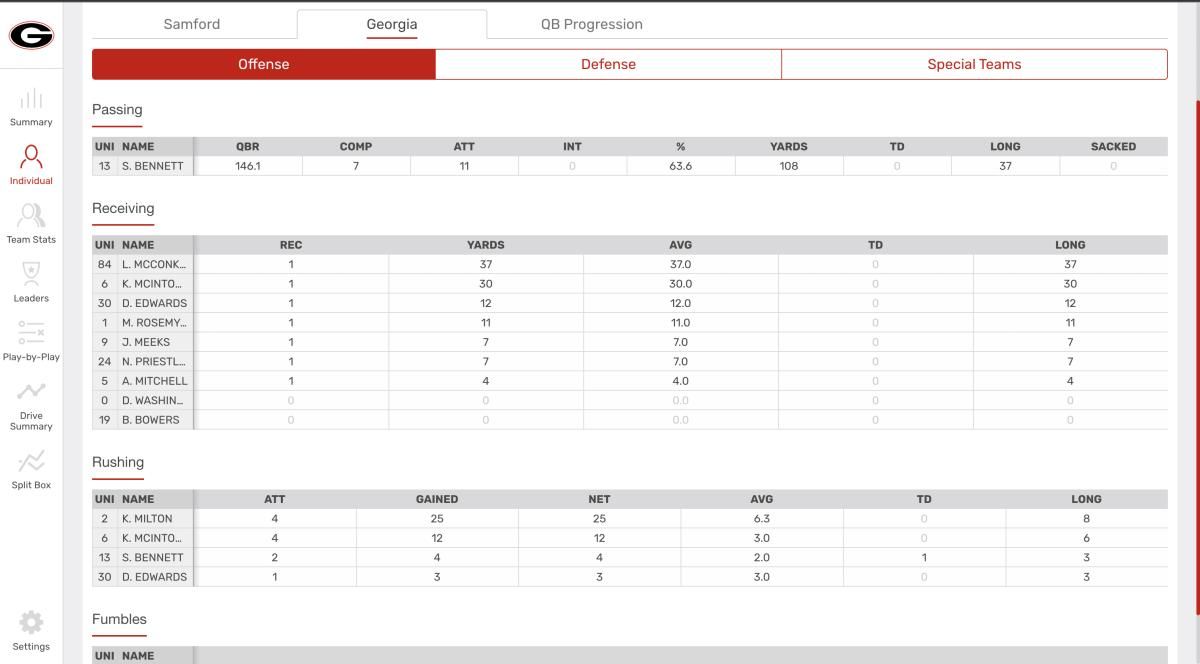Select D. EDWARDS in Receiving table
This screenshot has height=664, width=1200.
click(x=154, y=303)
